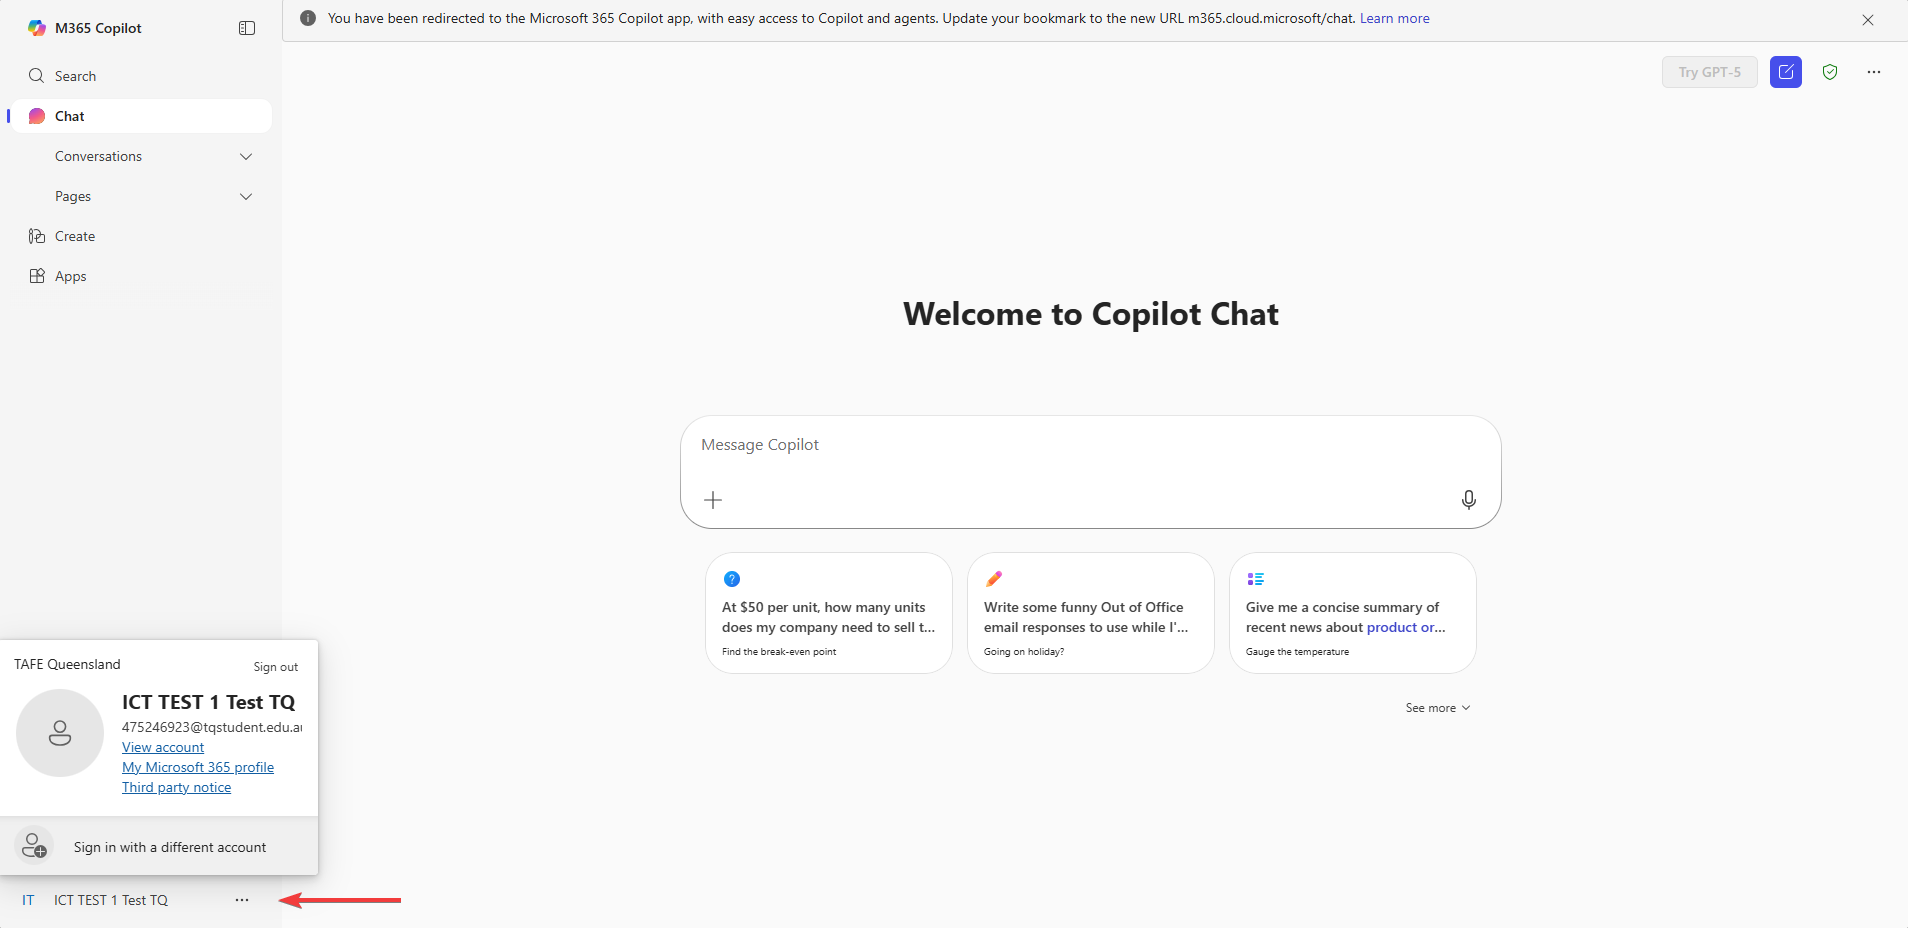Open the Third party notice link
1908x928 pixels.
176,787
